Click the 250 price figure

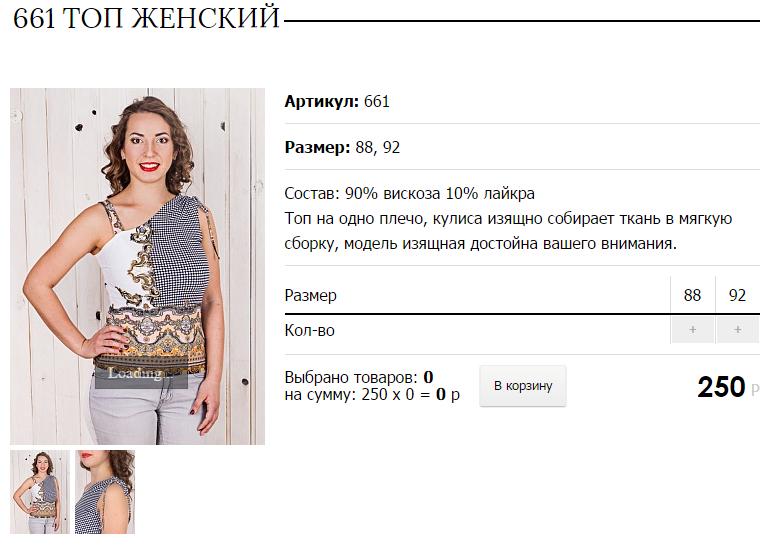click(x=722, y=387)
